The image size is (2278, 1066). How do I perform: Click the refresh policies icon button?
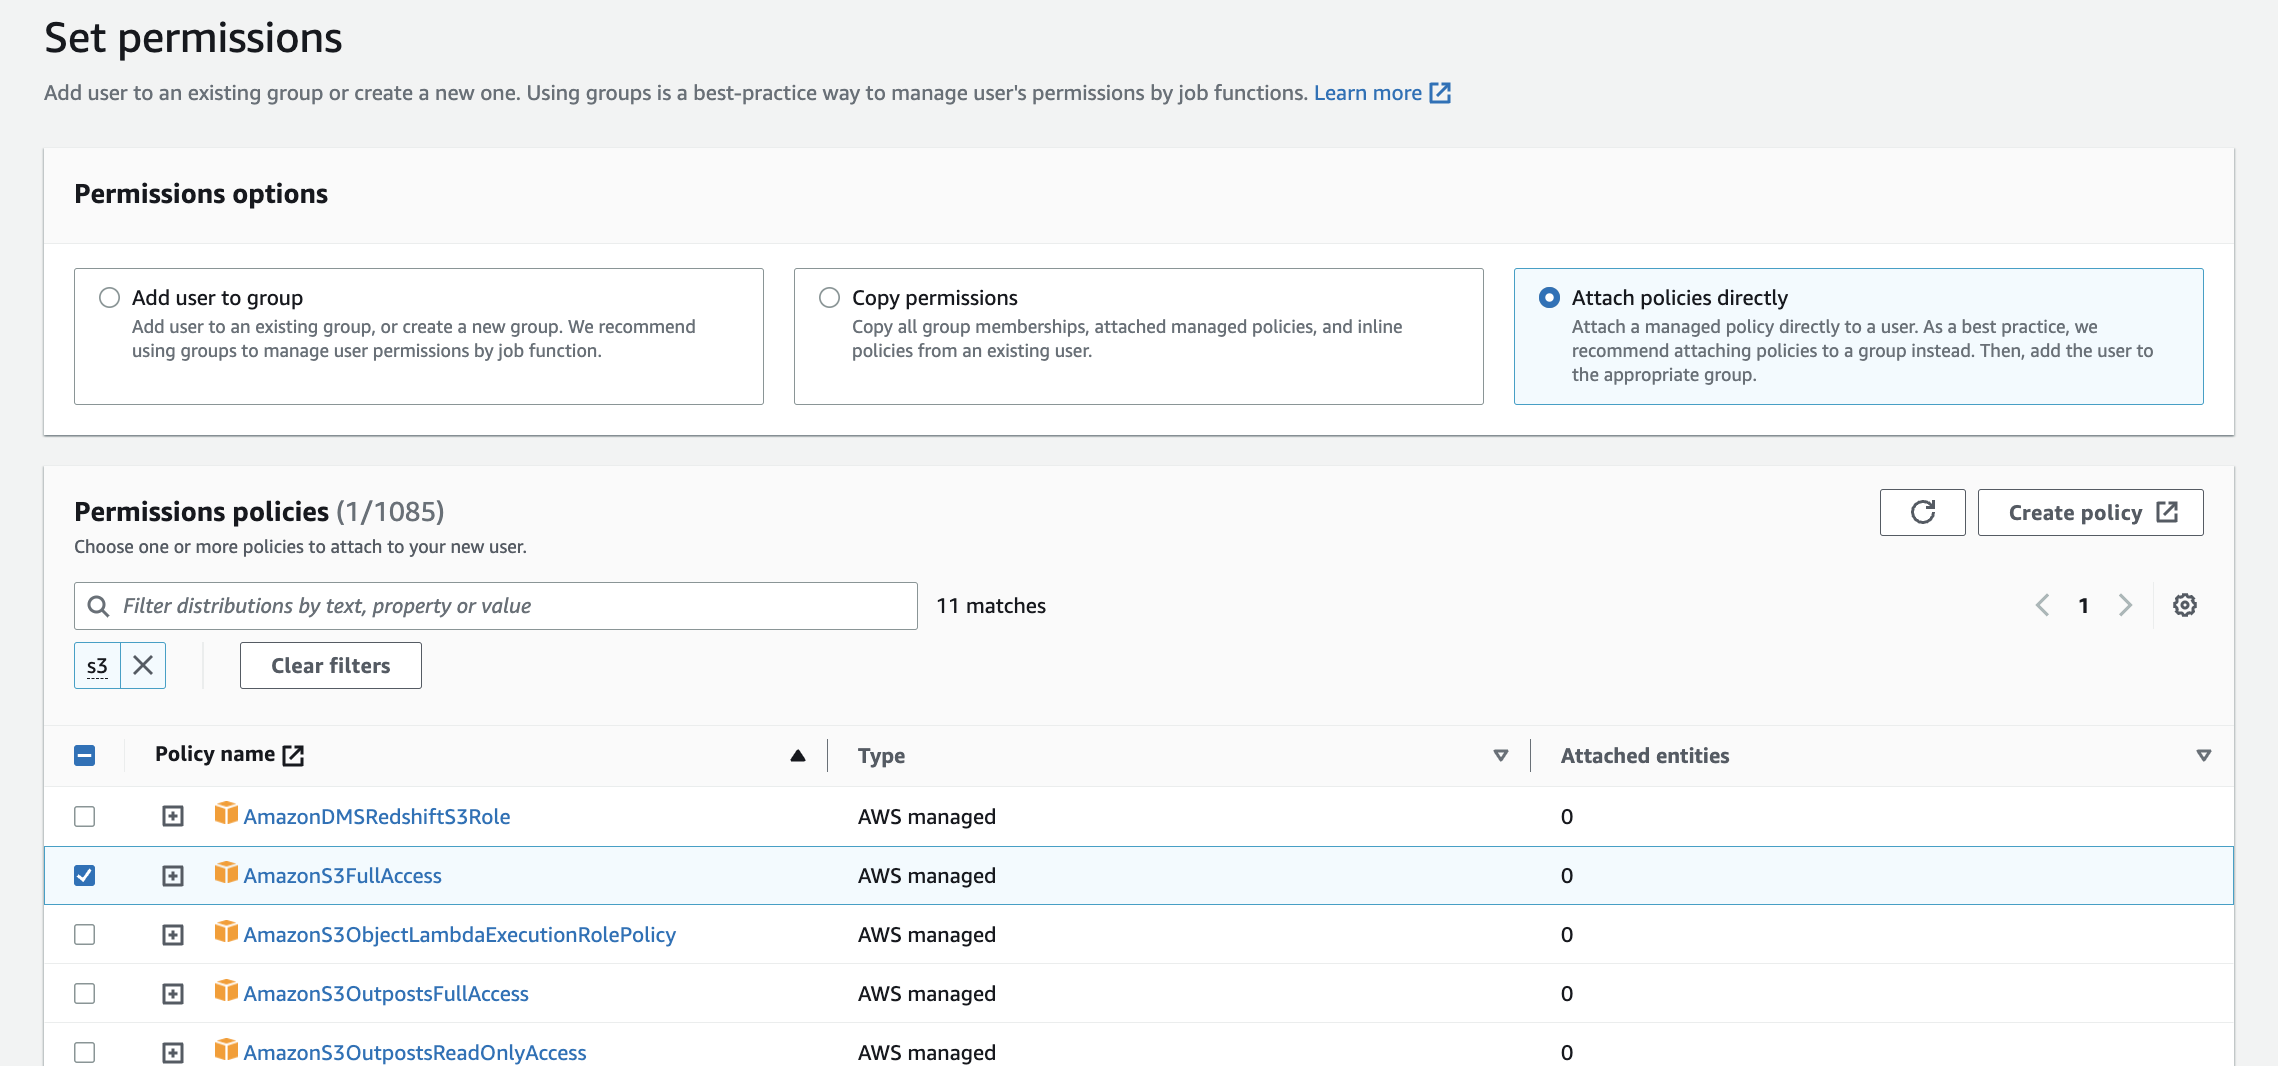[1922, 512]
